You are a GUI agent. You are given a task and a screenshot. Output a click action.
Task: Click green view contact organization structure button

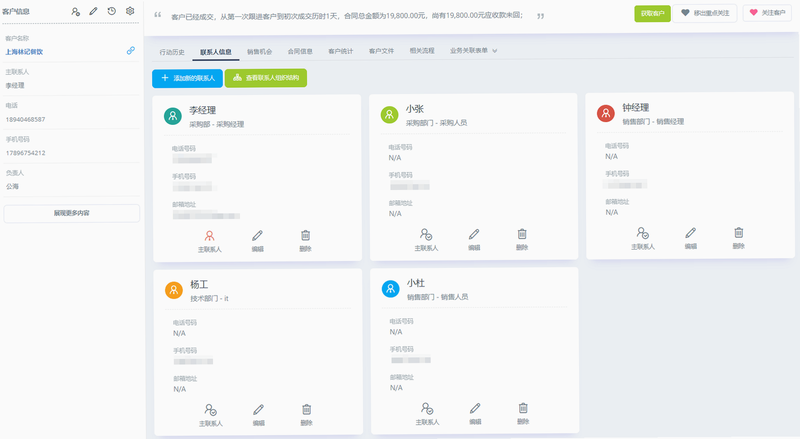coord(266,78)
